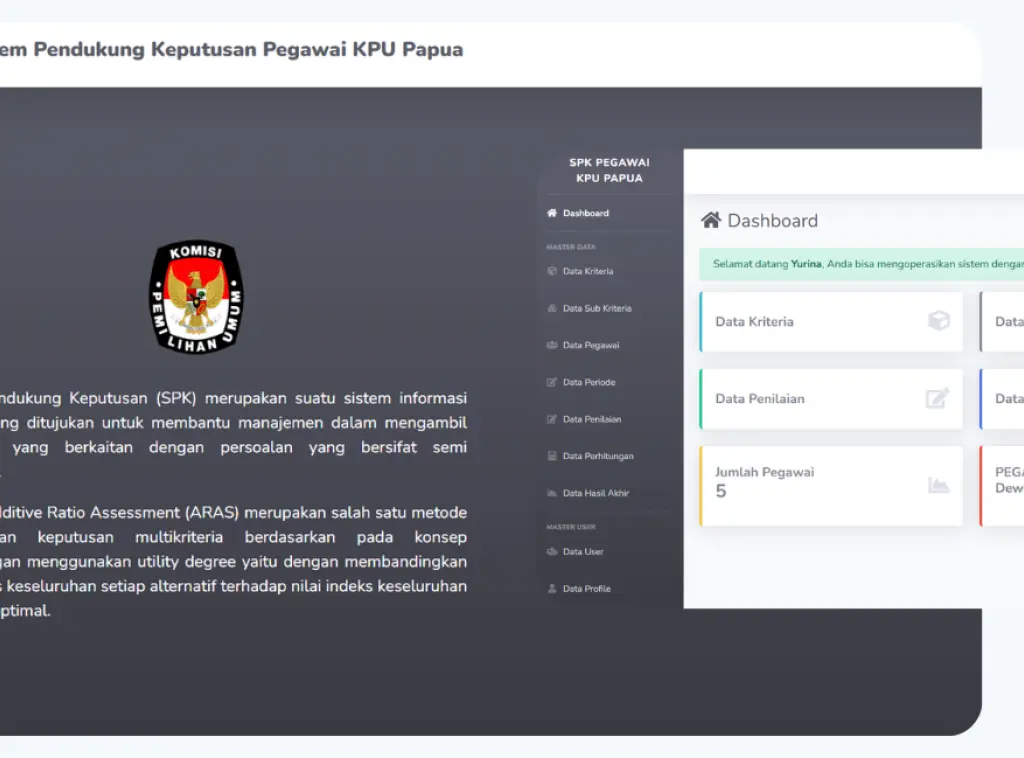This screenshot has height=758, width=1024.
Task: Click the home icon beside sidebar Dashboard
Action: click(x=552, y=213)
